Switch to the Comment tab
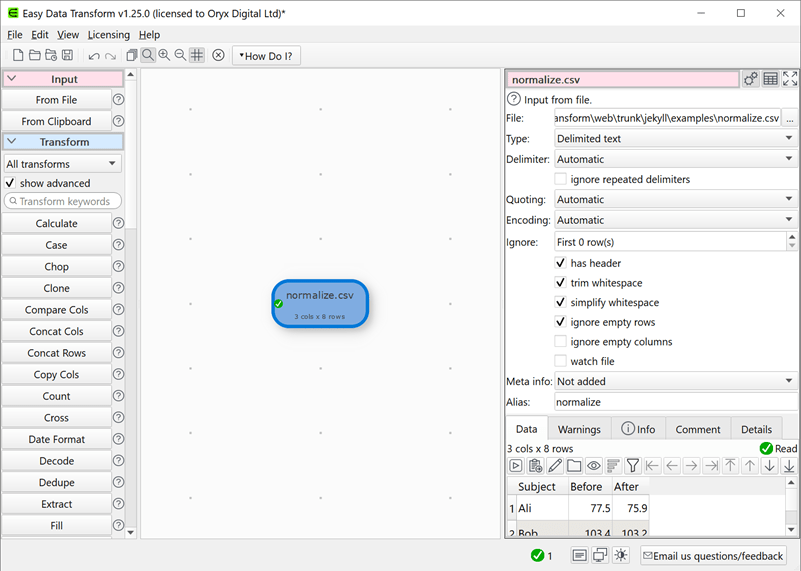The image size is (801, 571). click(x=698, y=430)
